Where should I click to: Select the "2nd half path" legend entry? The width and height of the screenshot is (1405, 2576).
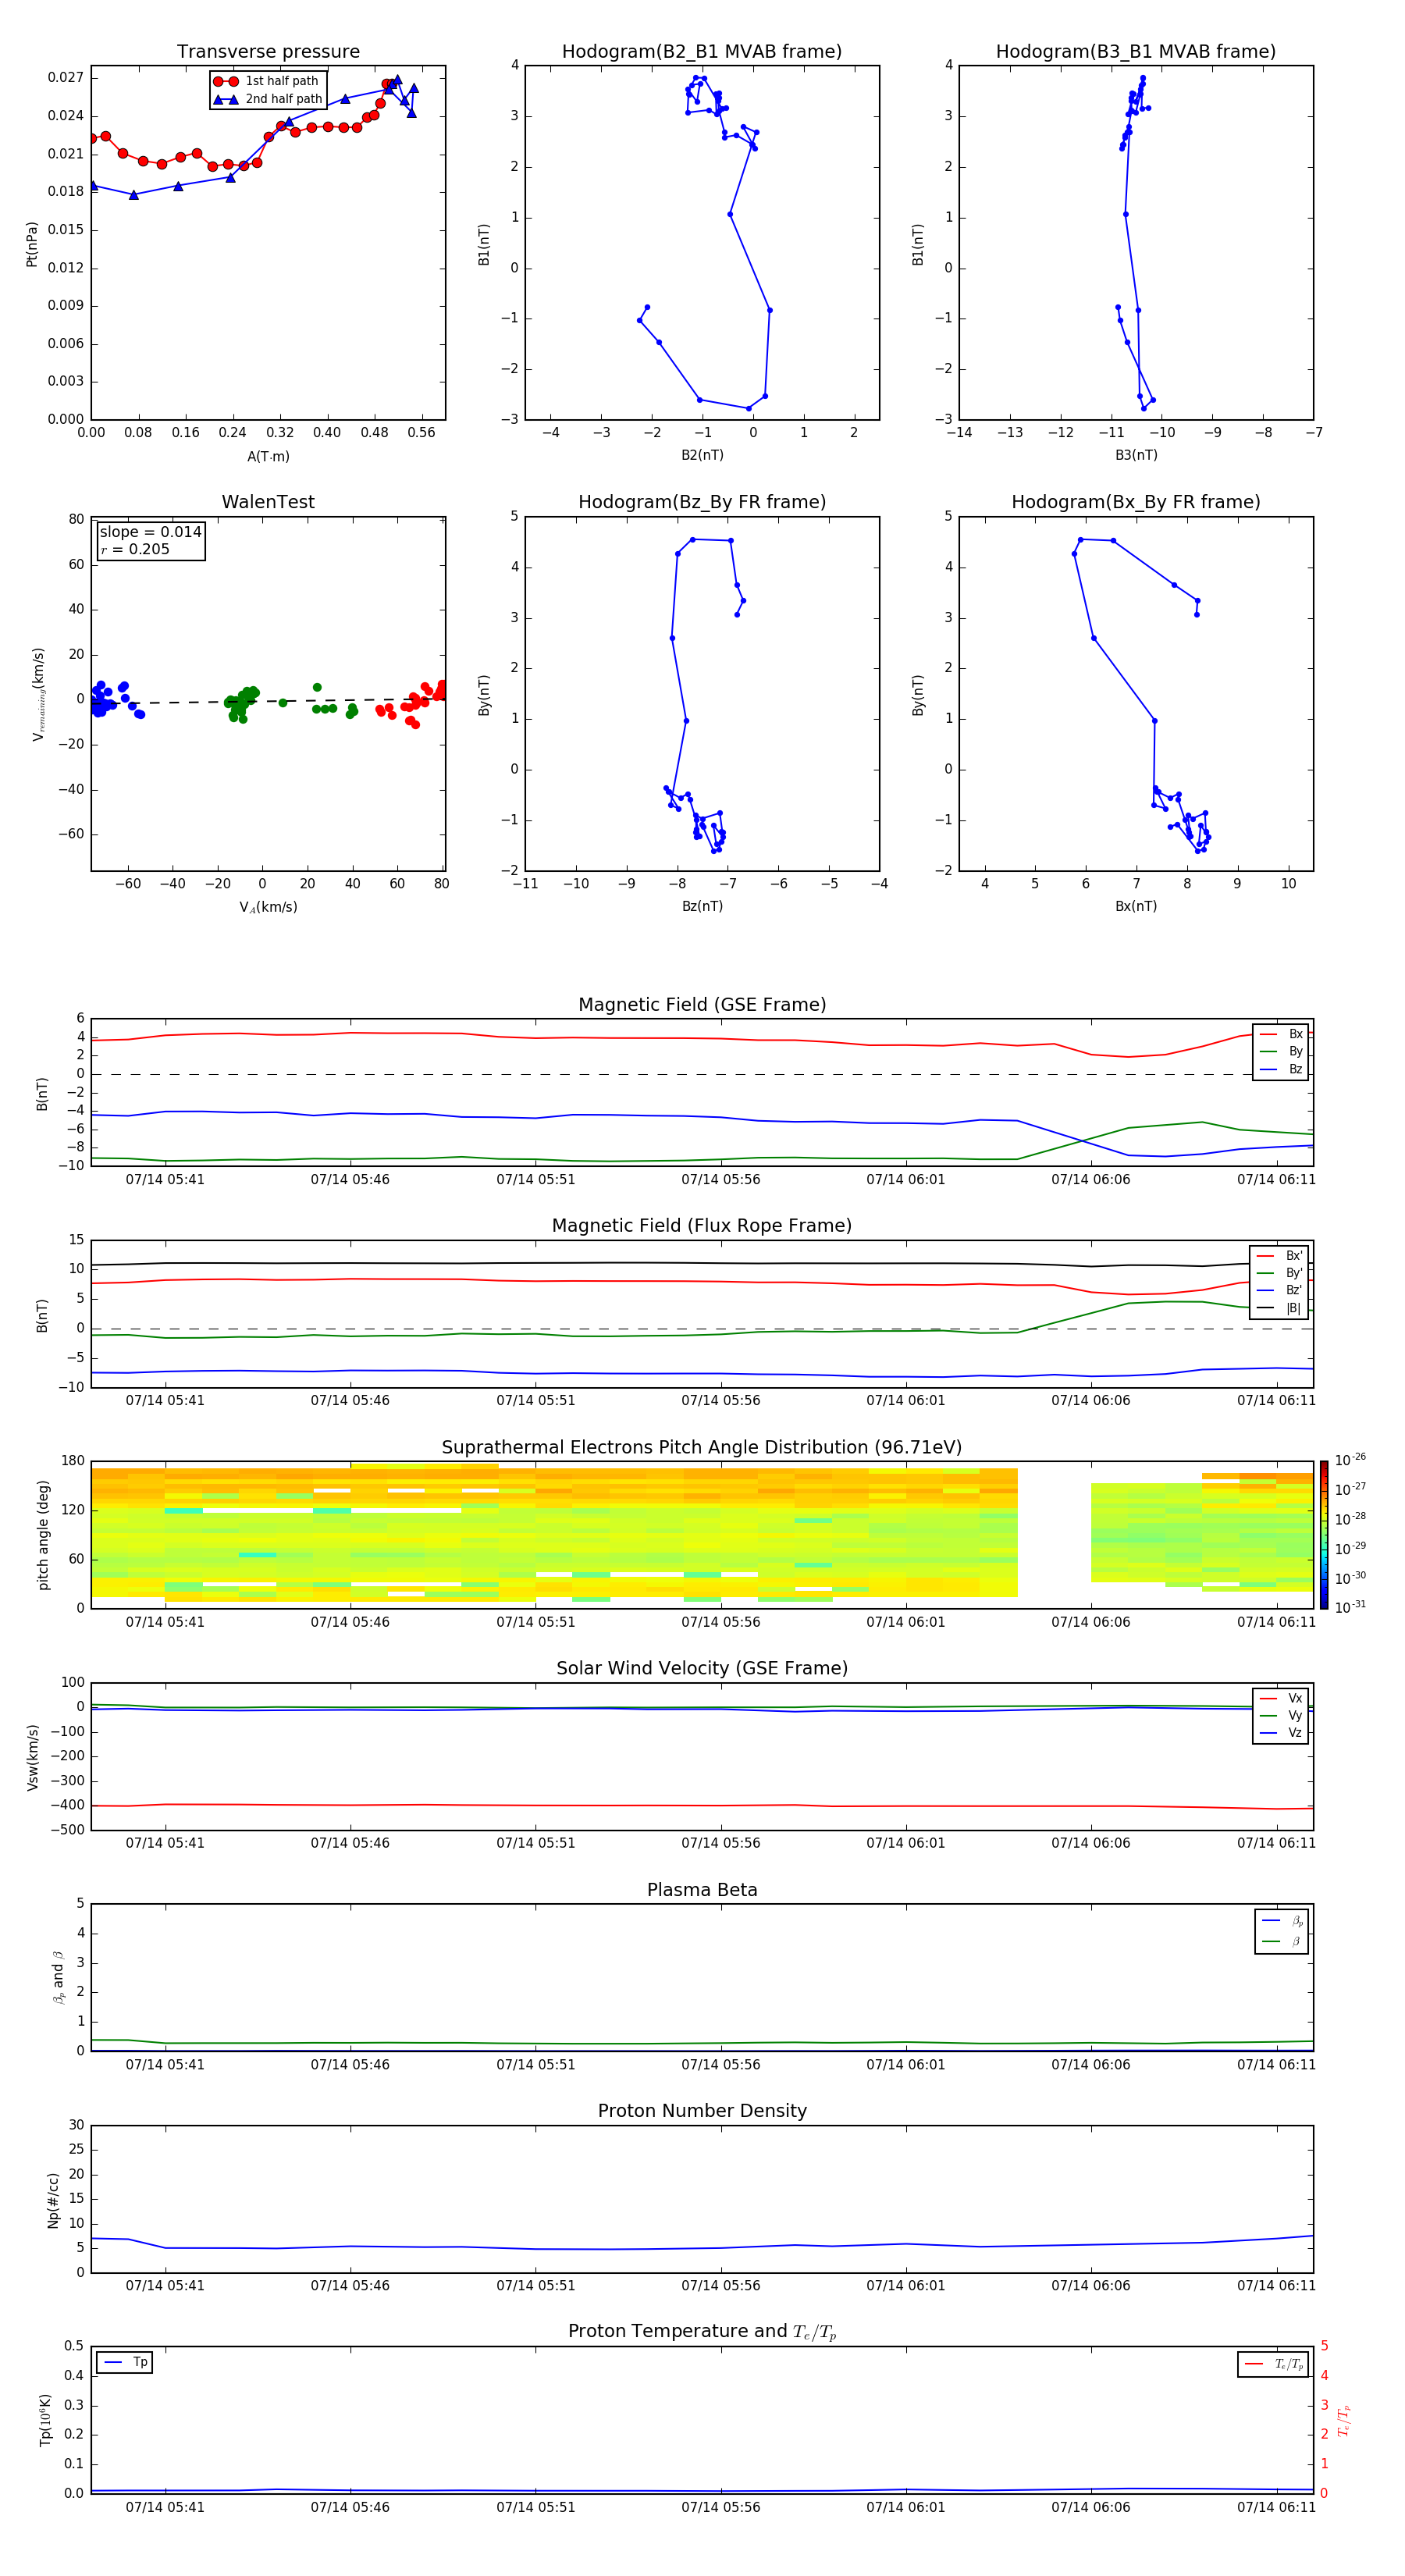[x=267, y=99]
